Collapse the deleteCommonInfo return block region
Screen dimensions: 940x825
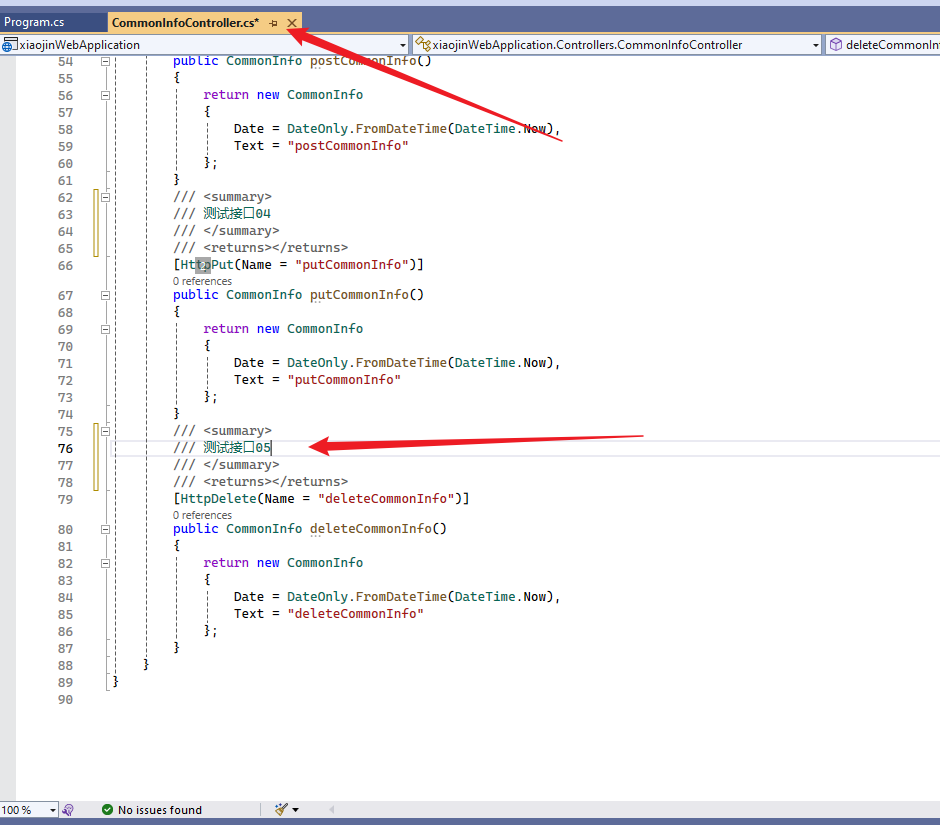[105, 563]
